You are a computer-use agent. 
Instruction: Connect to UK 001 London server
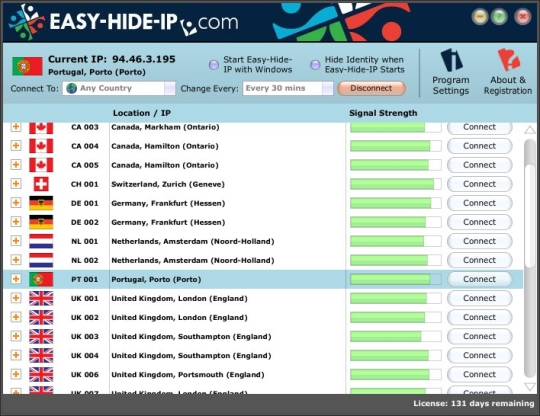coord(479,298)
